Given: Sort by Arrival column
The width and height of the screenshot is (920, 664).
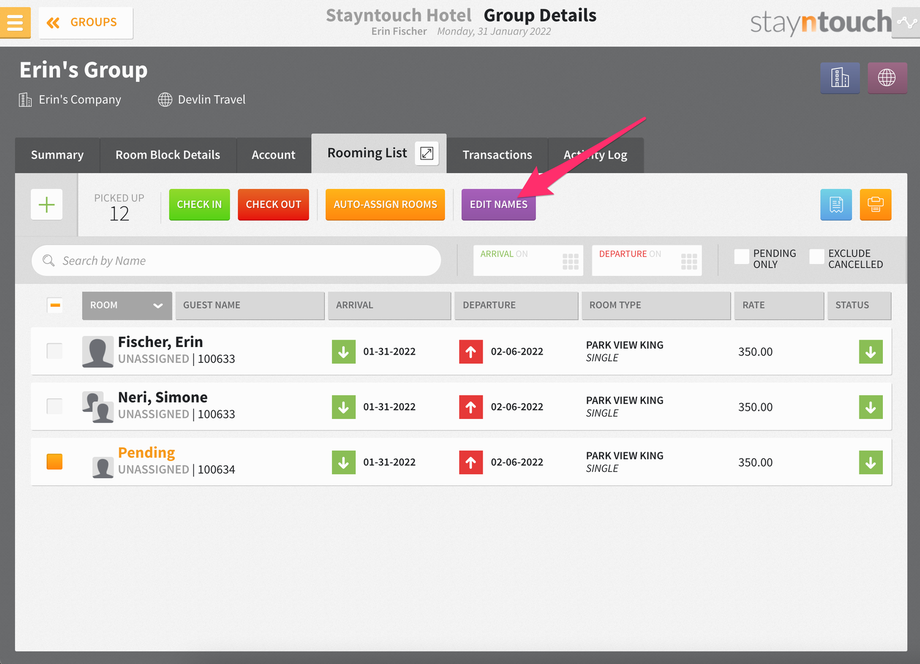Looking at the screenshot, I should coord(390,306).
